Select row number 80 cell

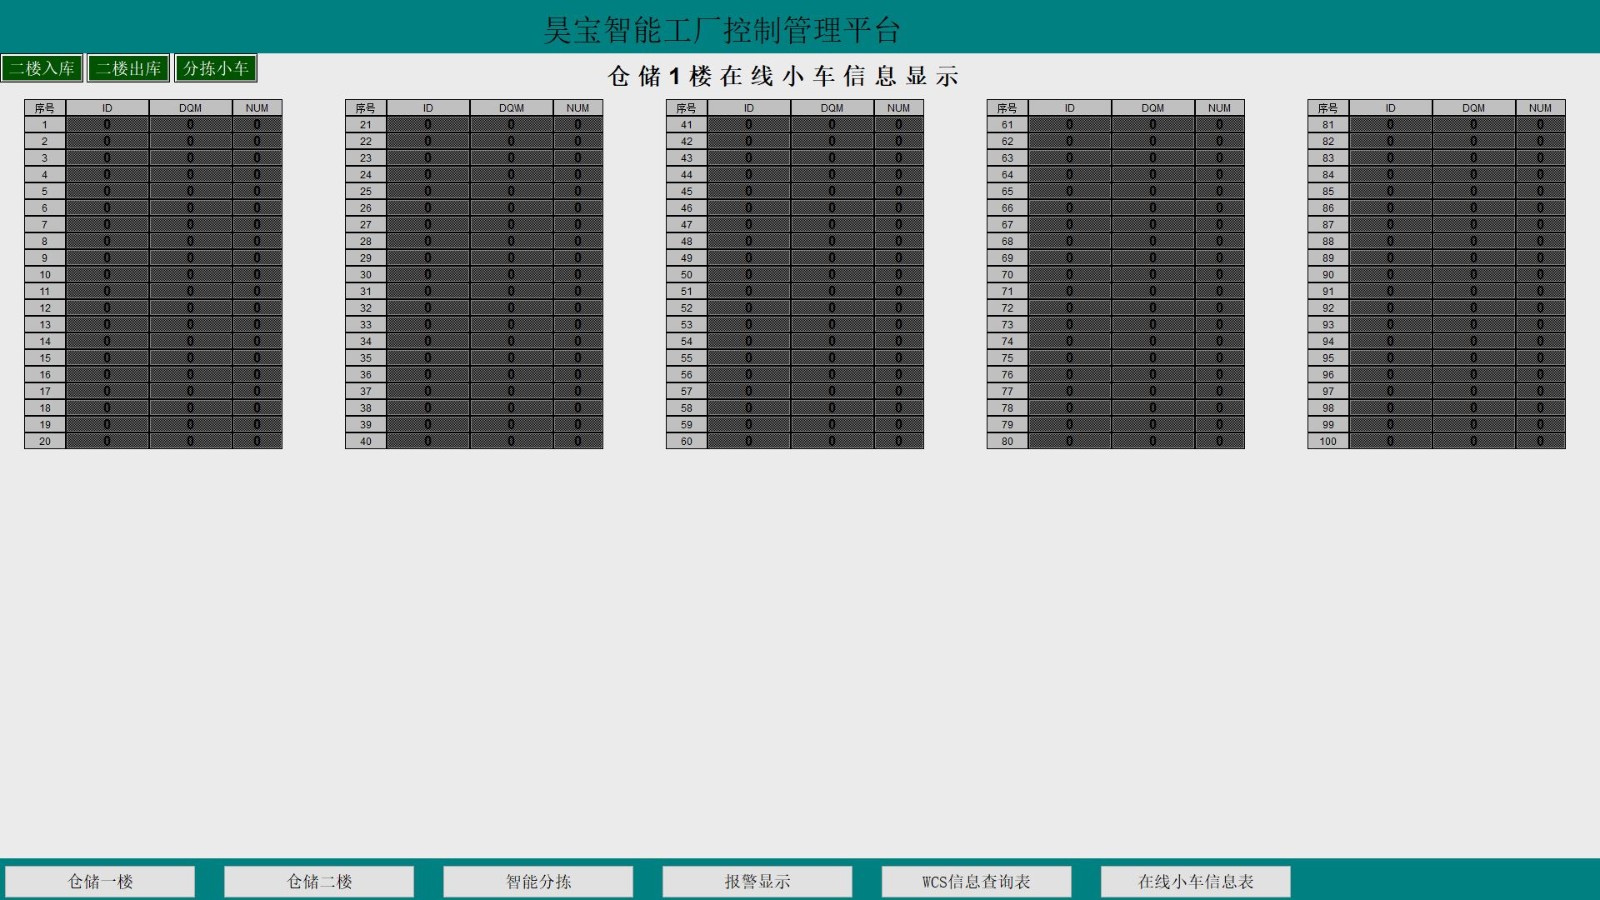coord(1007,441)
